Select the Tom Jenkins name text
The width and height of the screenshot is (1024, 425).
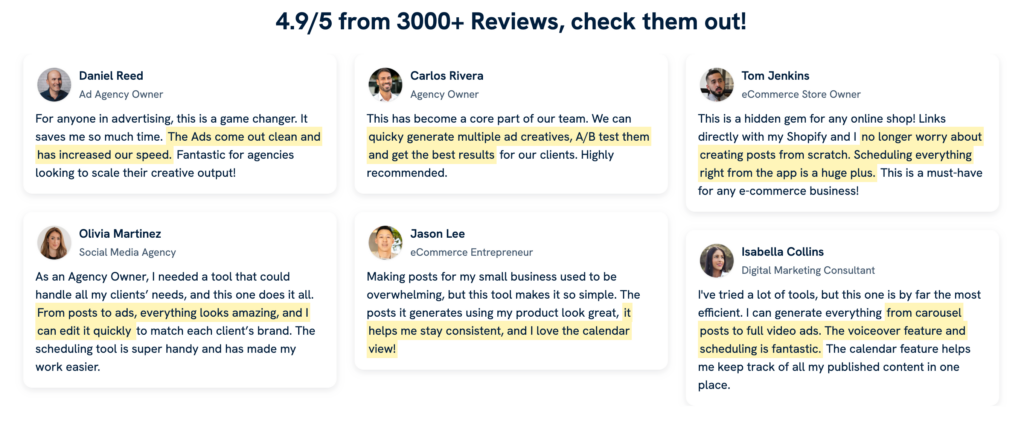click(x=775, y=76)
